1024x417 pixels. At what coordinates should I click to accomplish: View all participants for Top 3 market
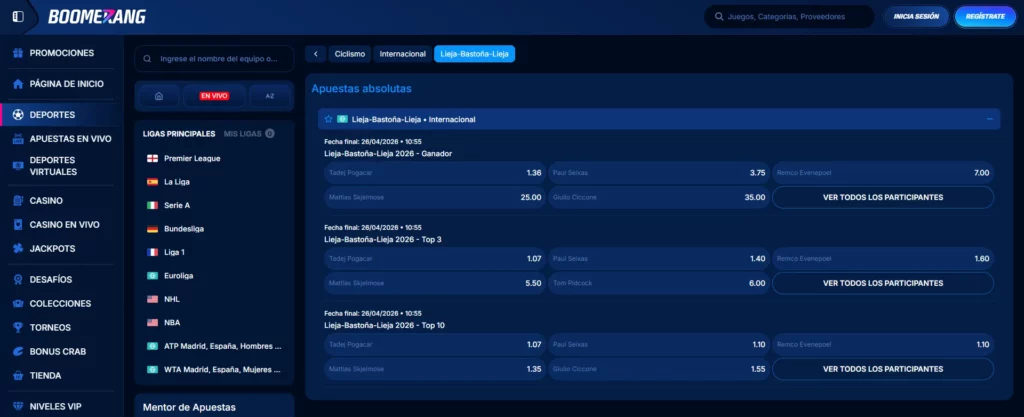883,283
